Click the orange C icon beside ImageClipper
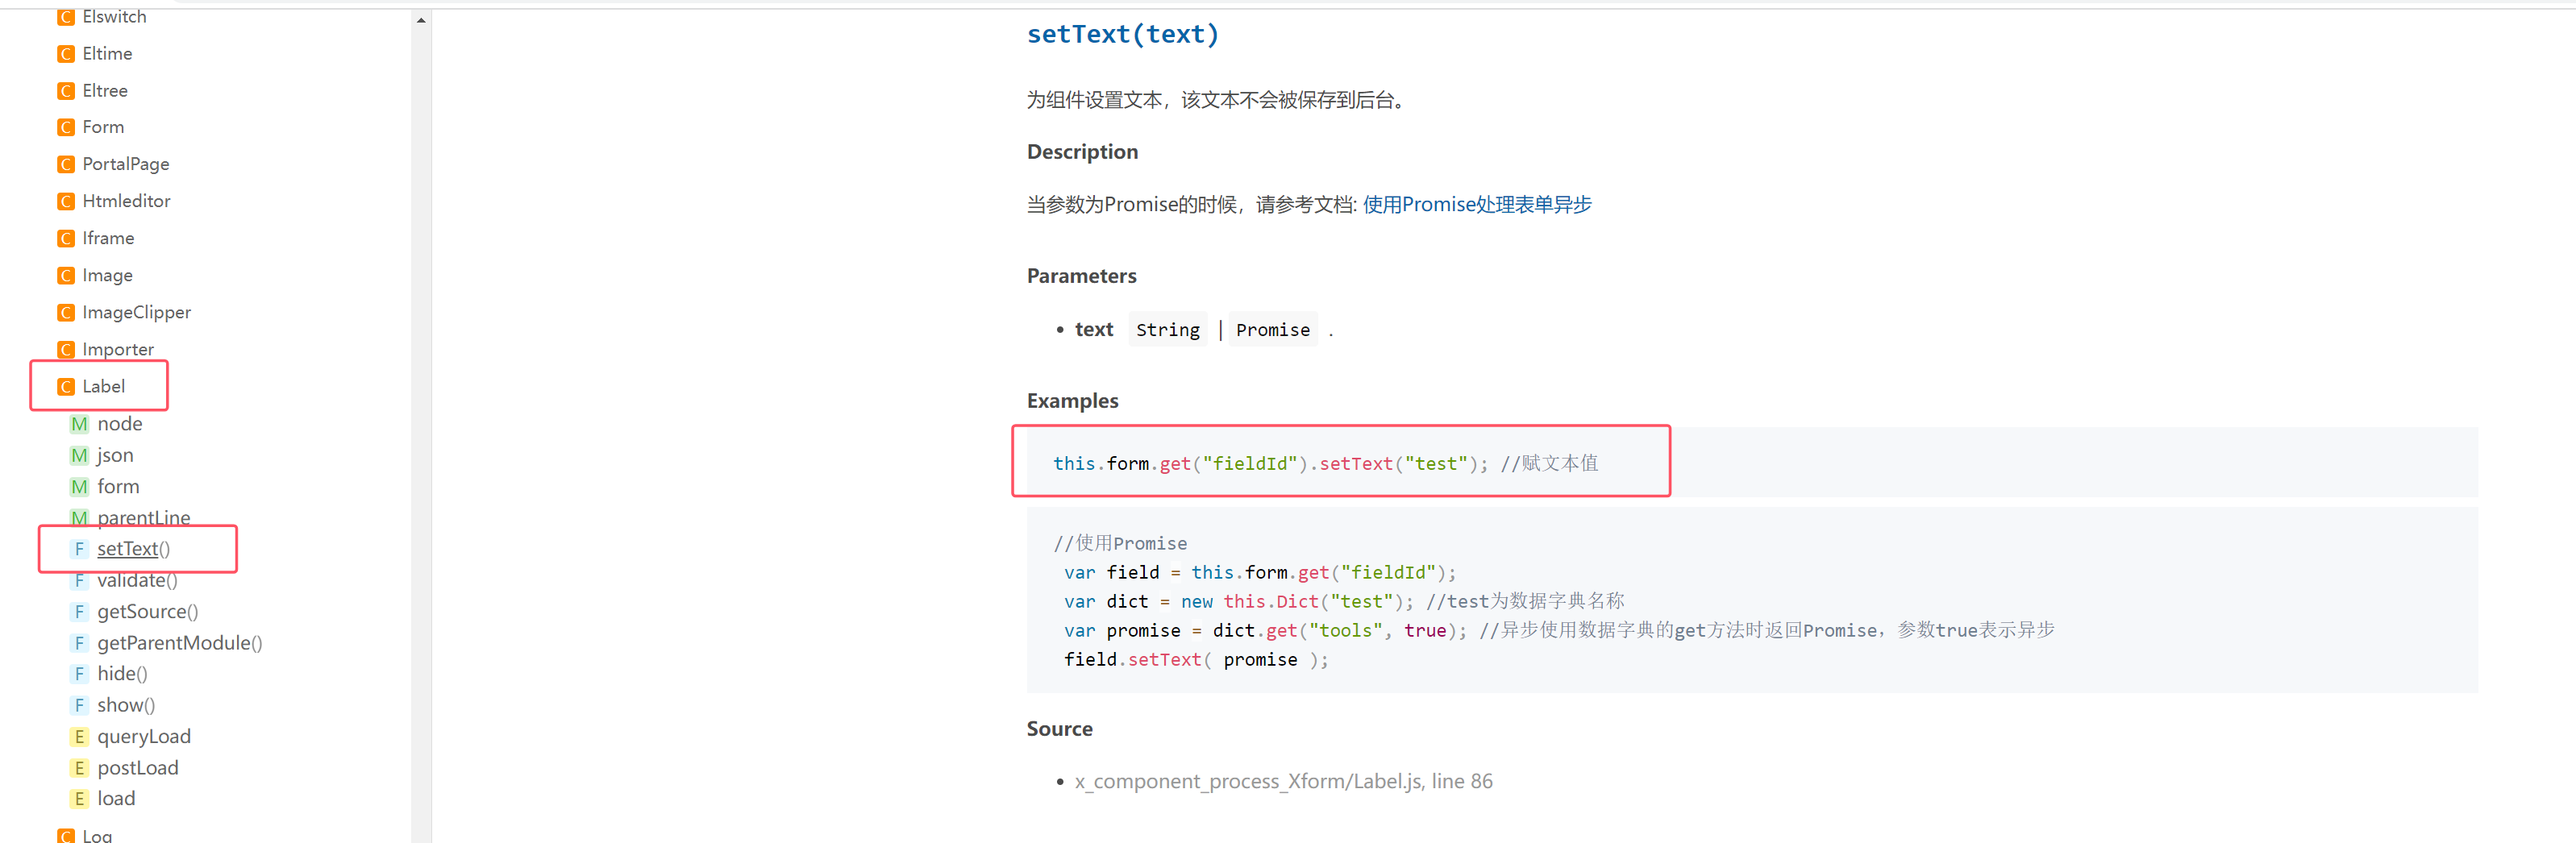2576x843 pixels. tap(66, 312)
